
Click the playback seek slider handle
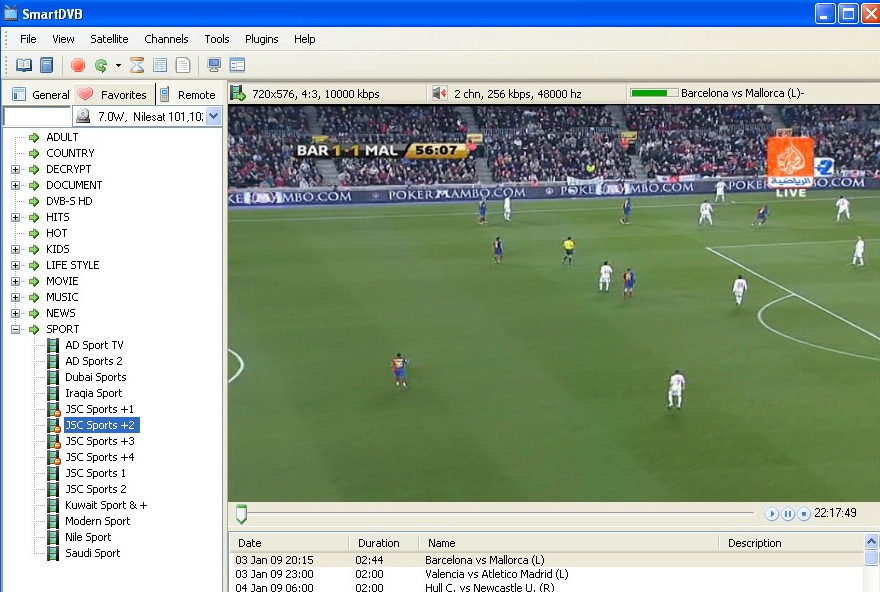(241, 514)
